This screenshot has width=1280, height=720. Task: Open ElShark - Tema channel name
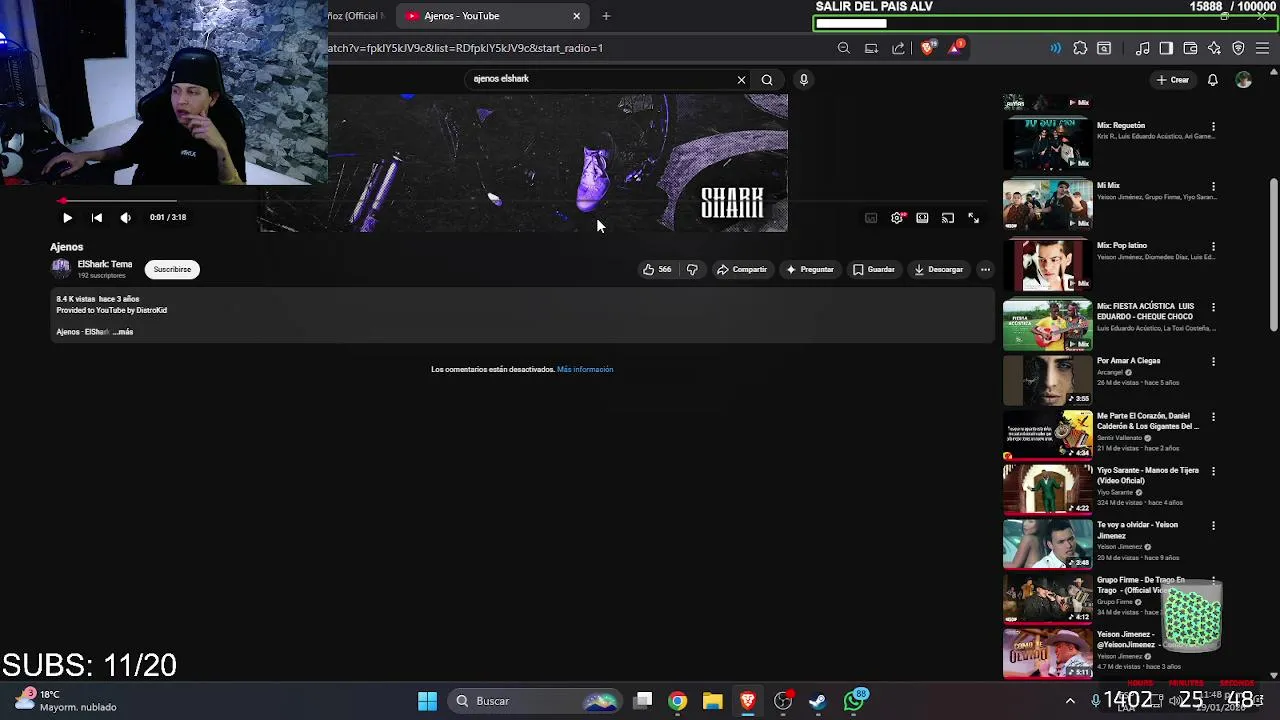[105, 264]
